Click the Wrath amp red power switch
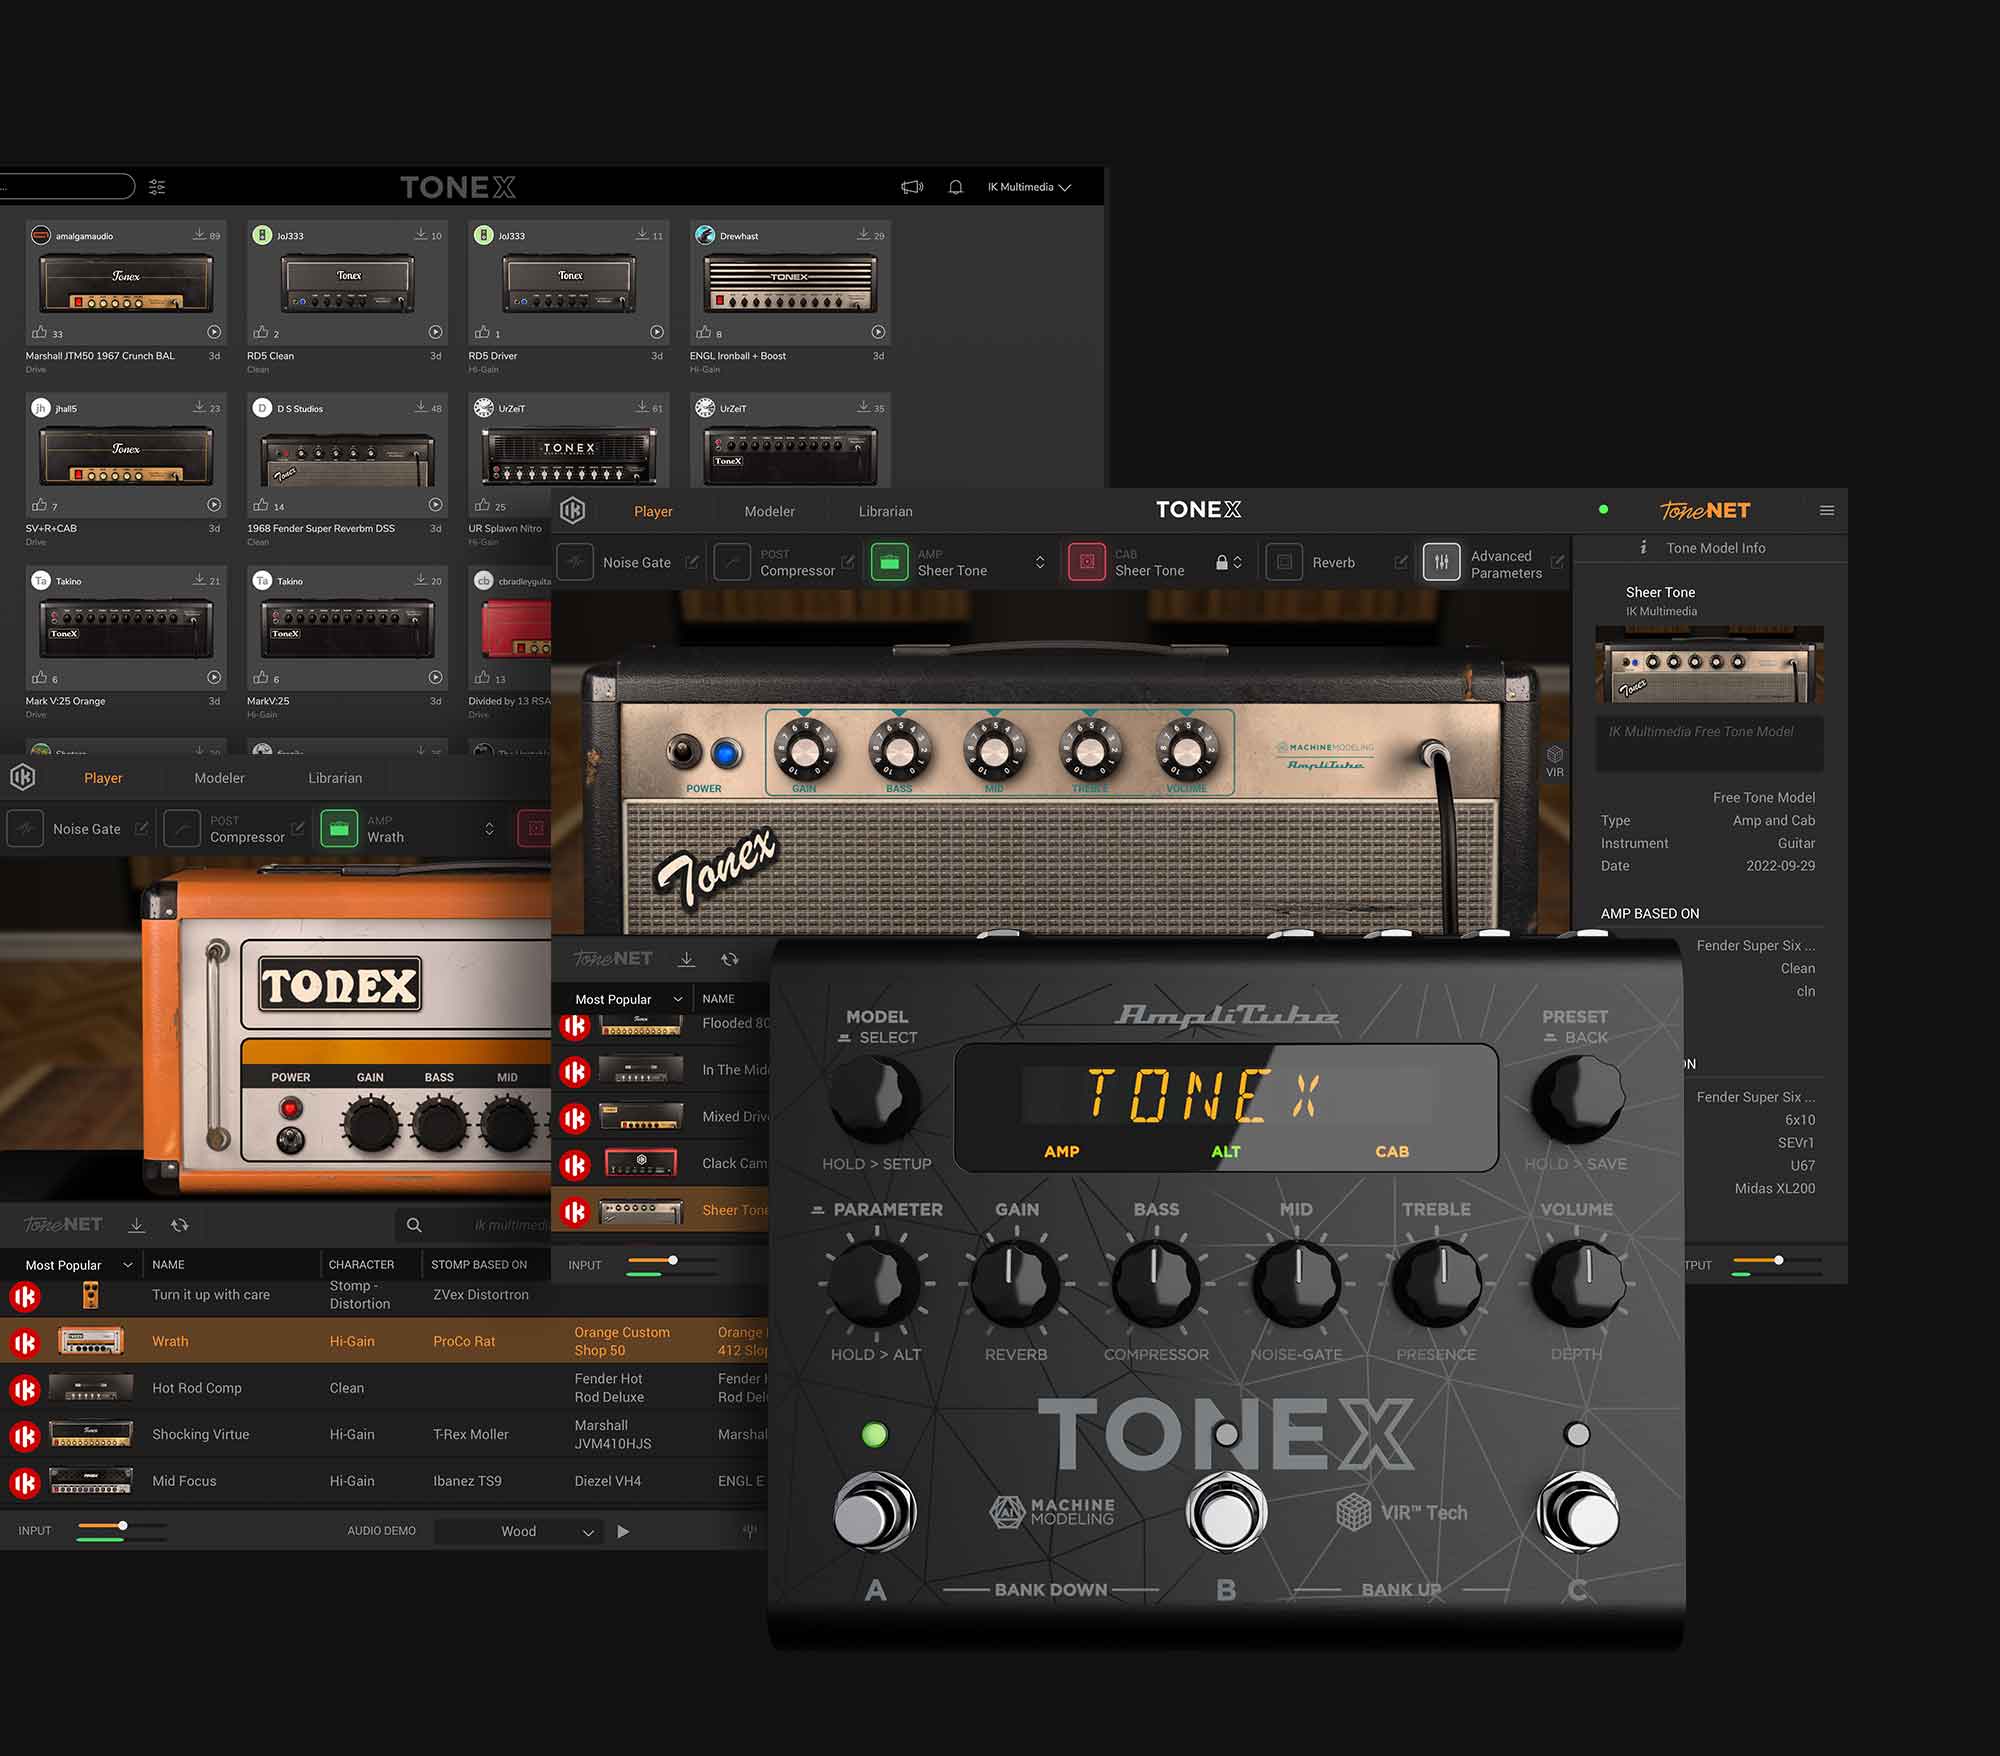 (x=291, y=1108)
